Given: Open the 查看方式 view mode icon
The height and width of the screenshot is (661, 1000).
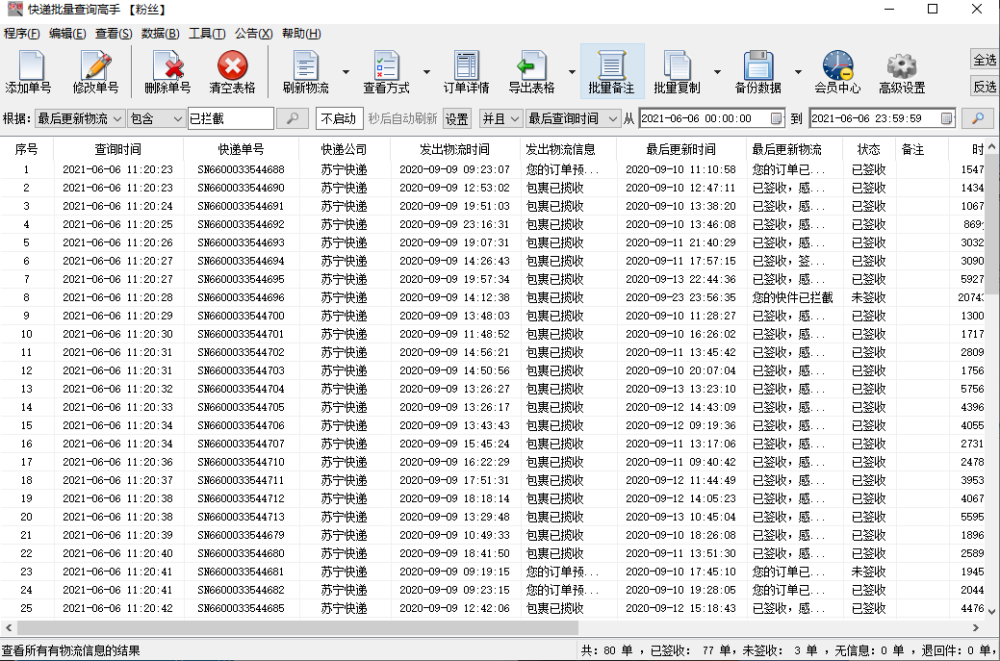Looking at the screenshot, I should coord(386,71).
